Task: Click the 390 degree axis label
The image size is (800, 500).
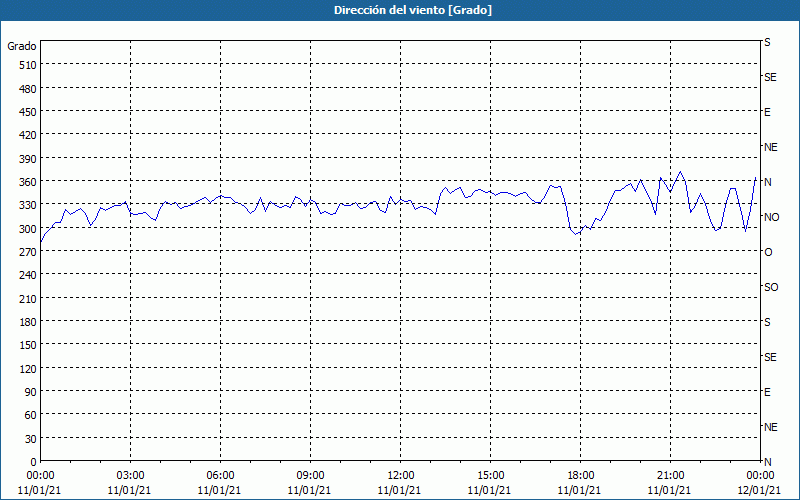Action: point(29,159)
